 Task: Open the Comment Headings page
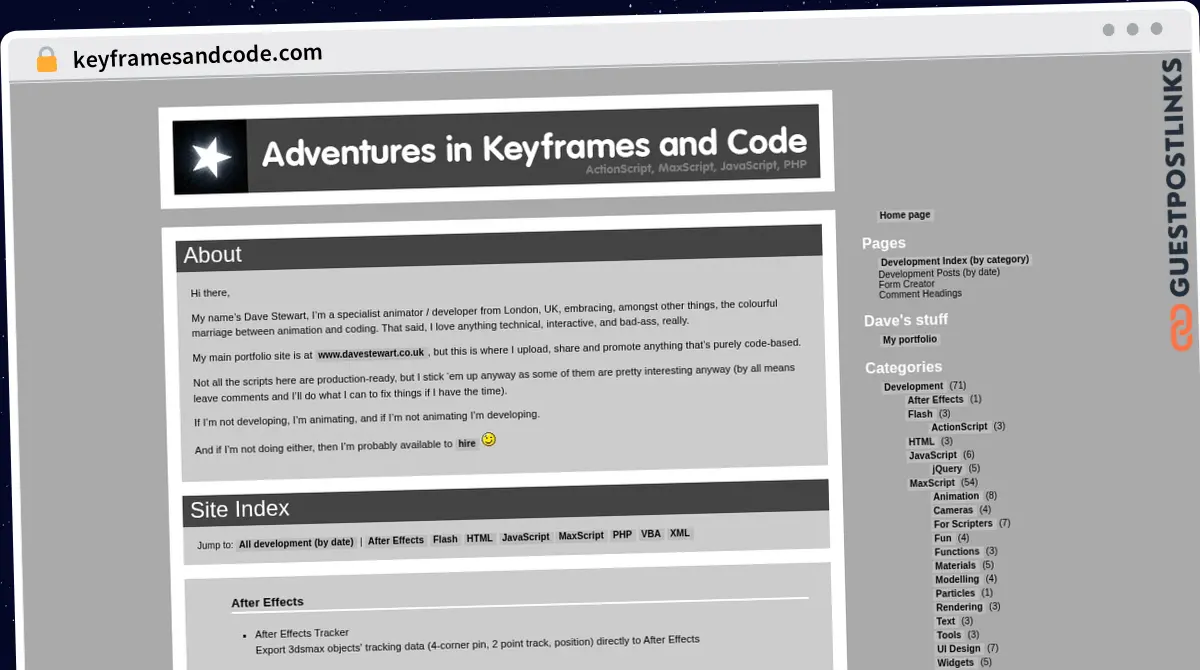coord(920,294)
